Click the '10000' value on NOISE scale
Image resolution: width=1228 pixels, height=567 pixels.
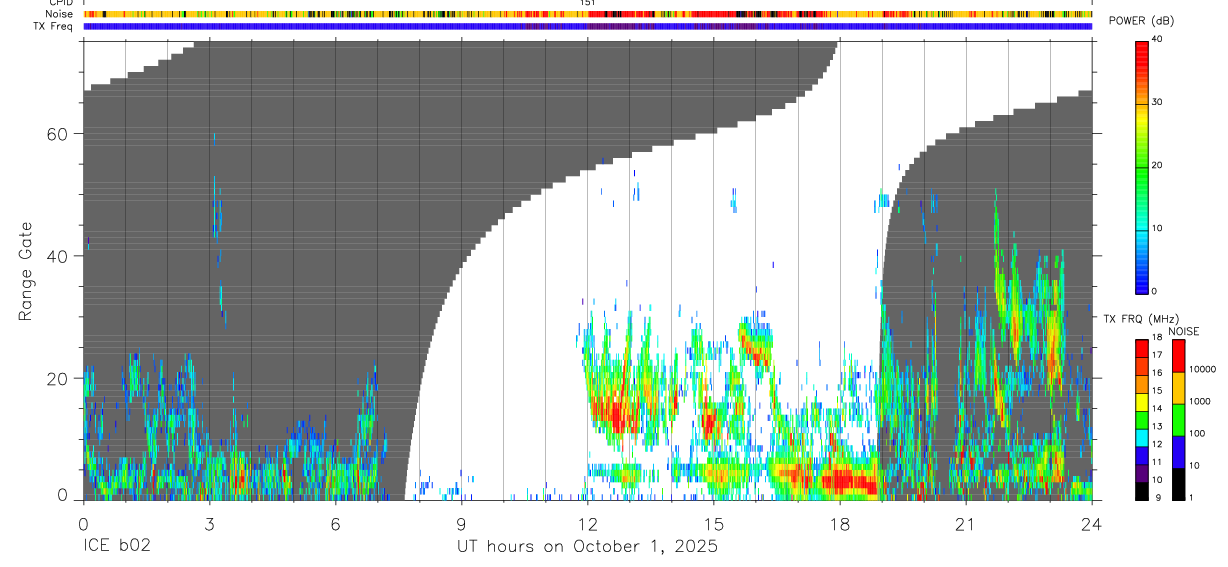click(x=1203, y=369)
